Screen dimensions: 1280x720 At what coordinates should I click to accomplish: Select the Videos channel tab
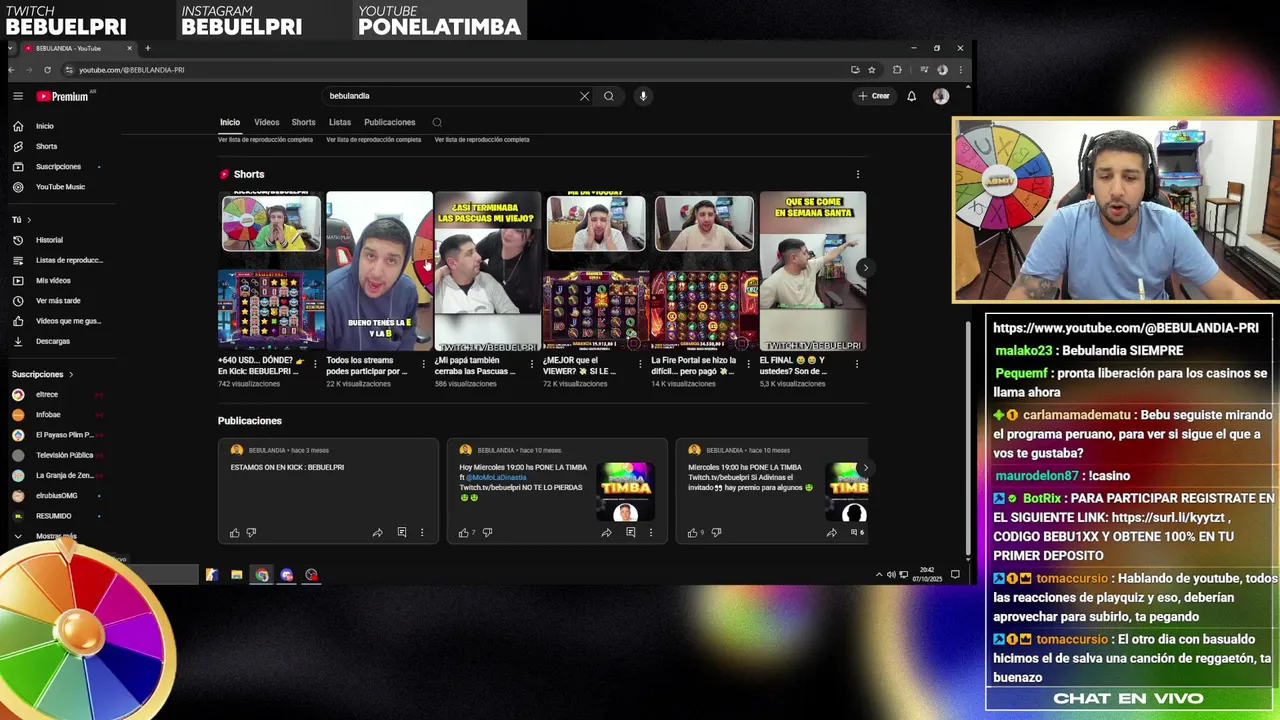(x=267, y=122)
